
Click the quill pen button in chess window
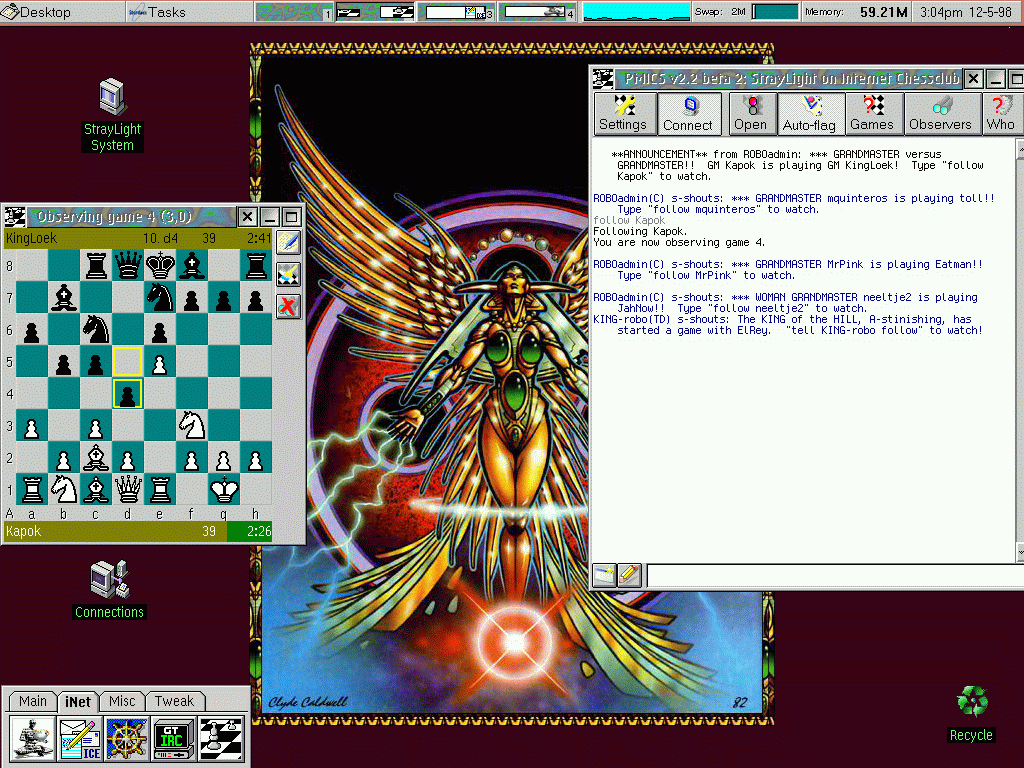(x=288, y=242)
